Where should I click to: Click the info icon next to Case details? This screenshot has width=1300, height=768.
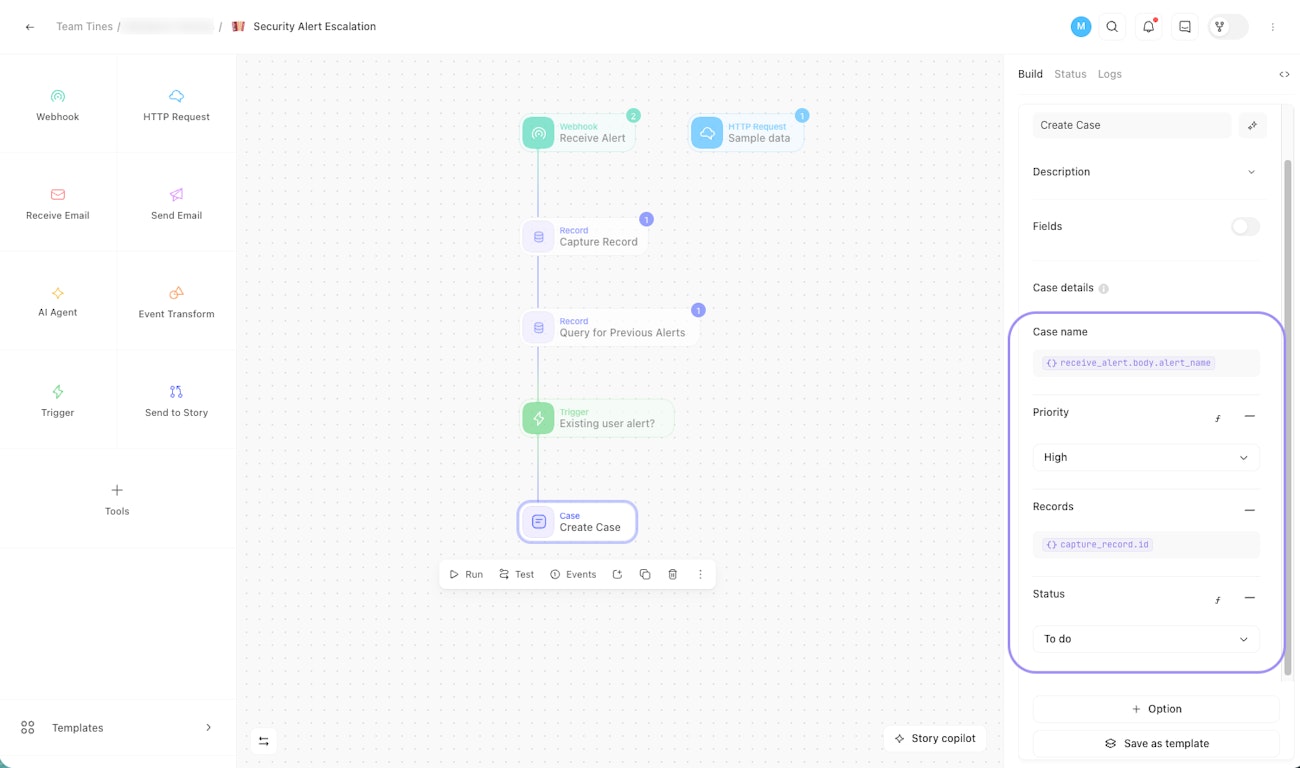pyautogui.click(x=1104, y=289)
